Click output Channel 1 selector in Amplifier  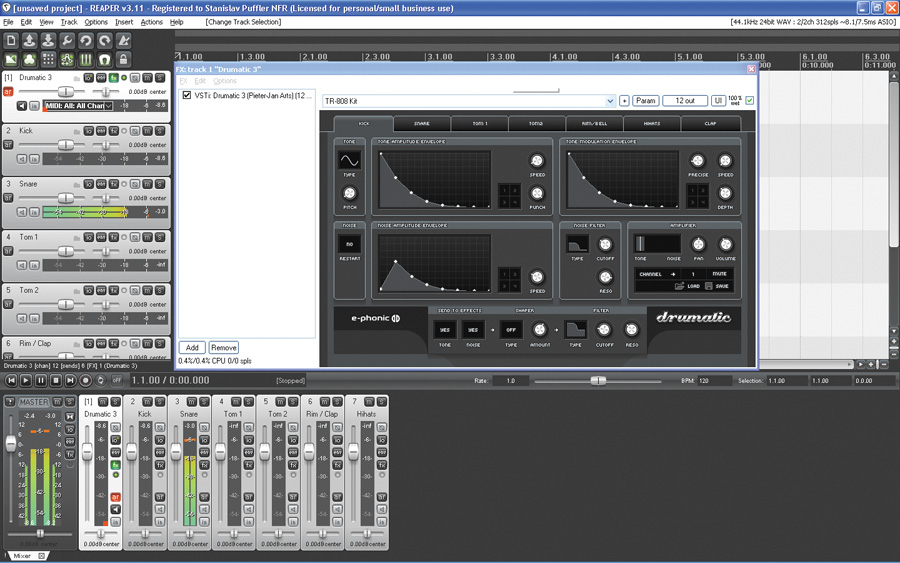[693, 274]
